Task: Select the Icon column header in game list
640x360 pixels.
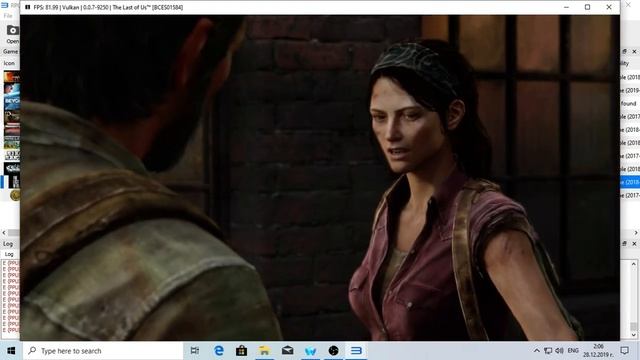Action: pyautogui.click(x=9, y=63)
